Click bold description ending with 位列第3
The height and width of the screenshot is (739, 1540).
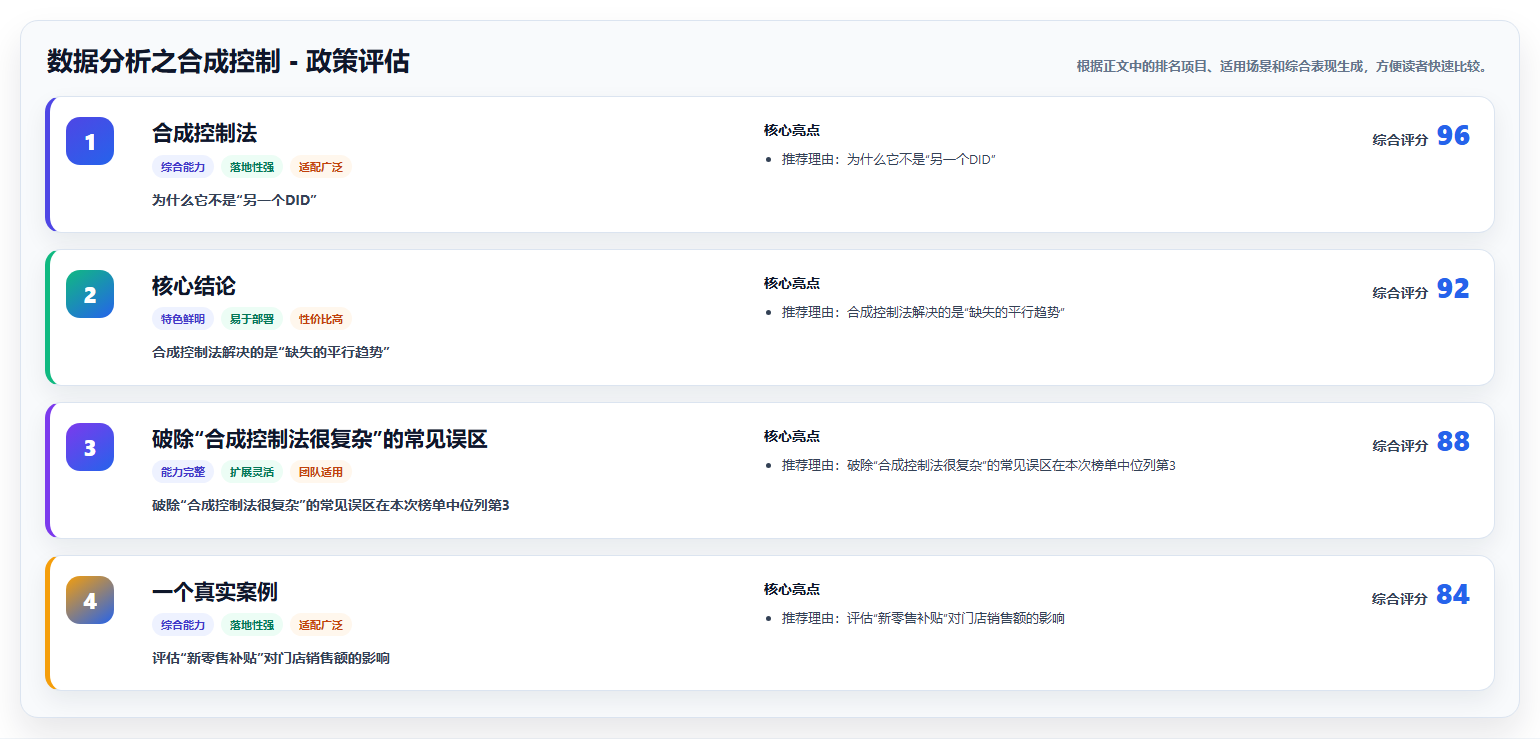coord(331,505)
